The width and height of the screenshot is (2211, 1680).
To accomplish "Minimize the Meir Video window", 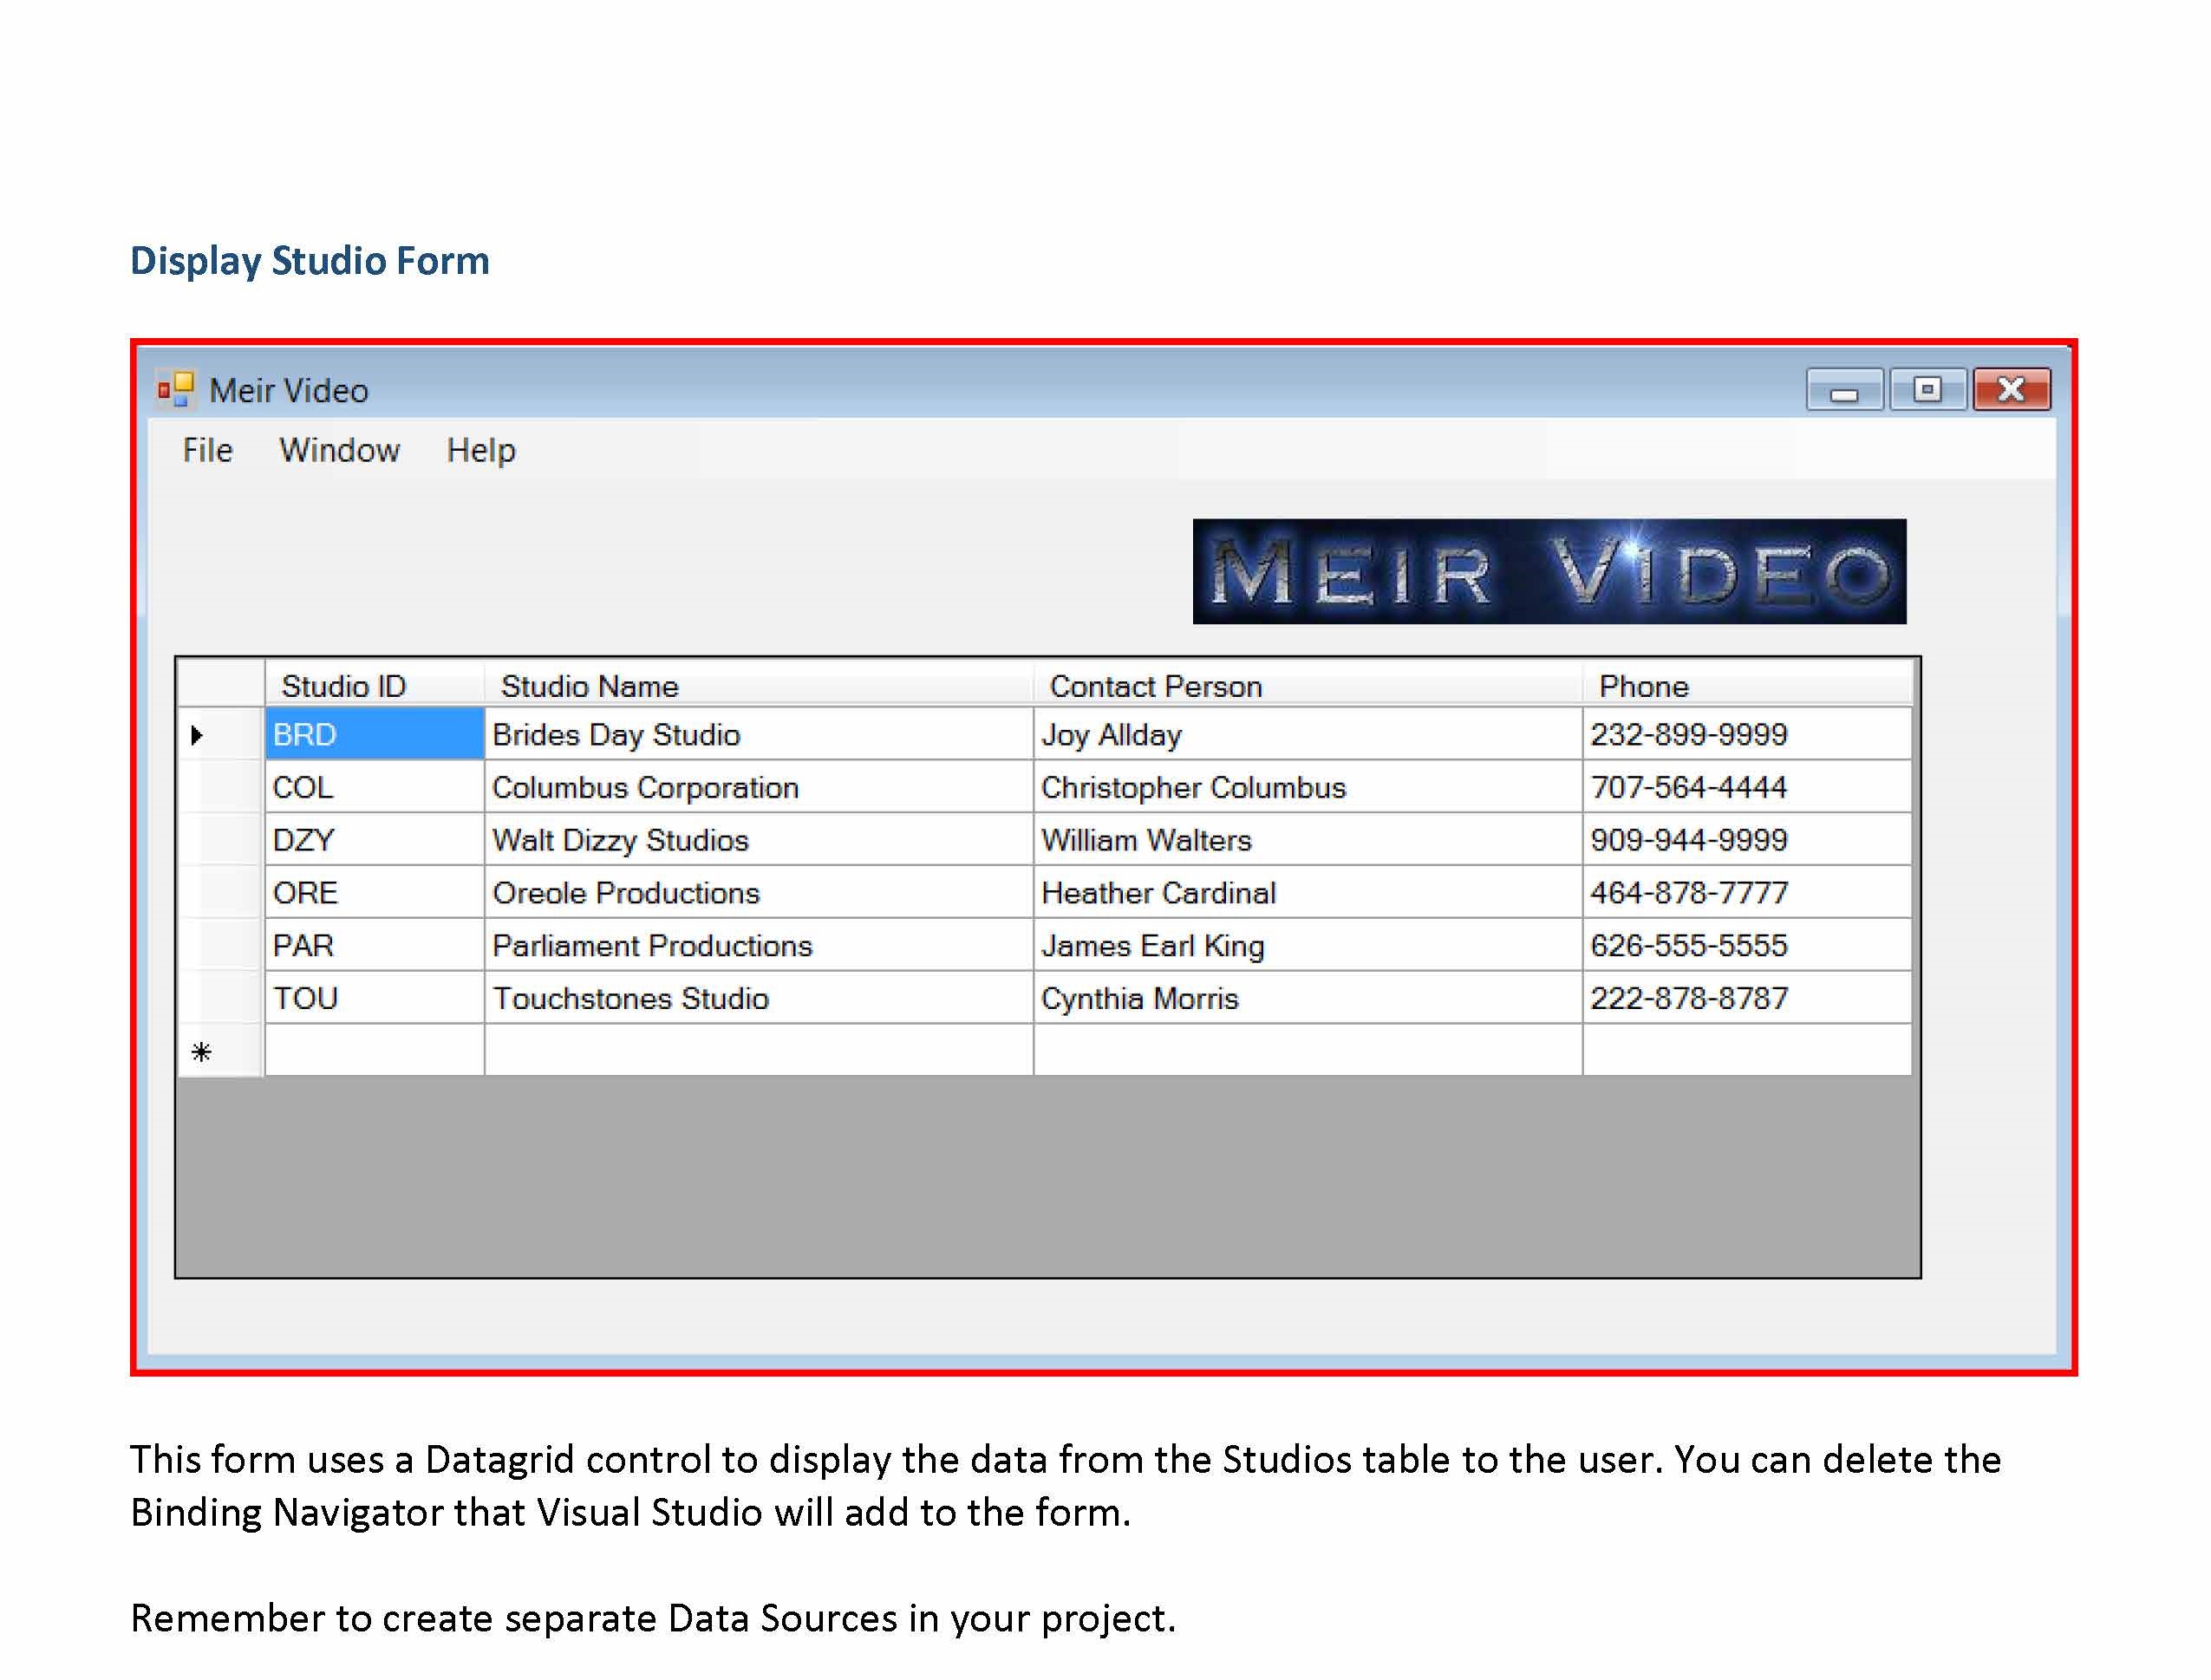I will coord(1844,390).
